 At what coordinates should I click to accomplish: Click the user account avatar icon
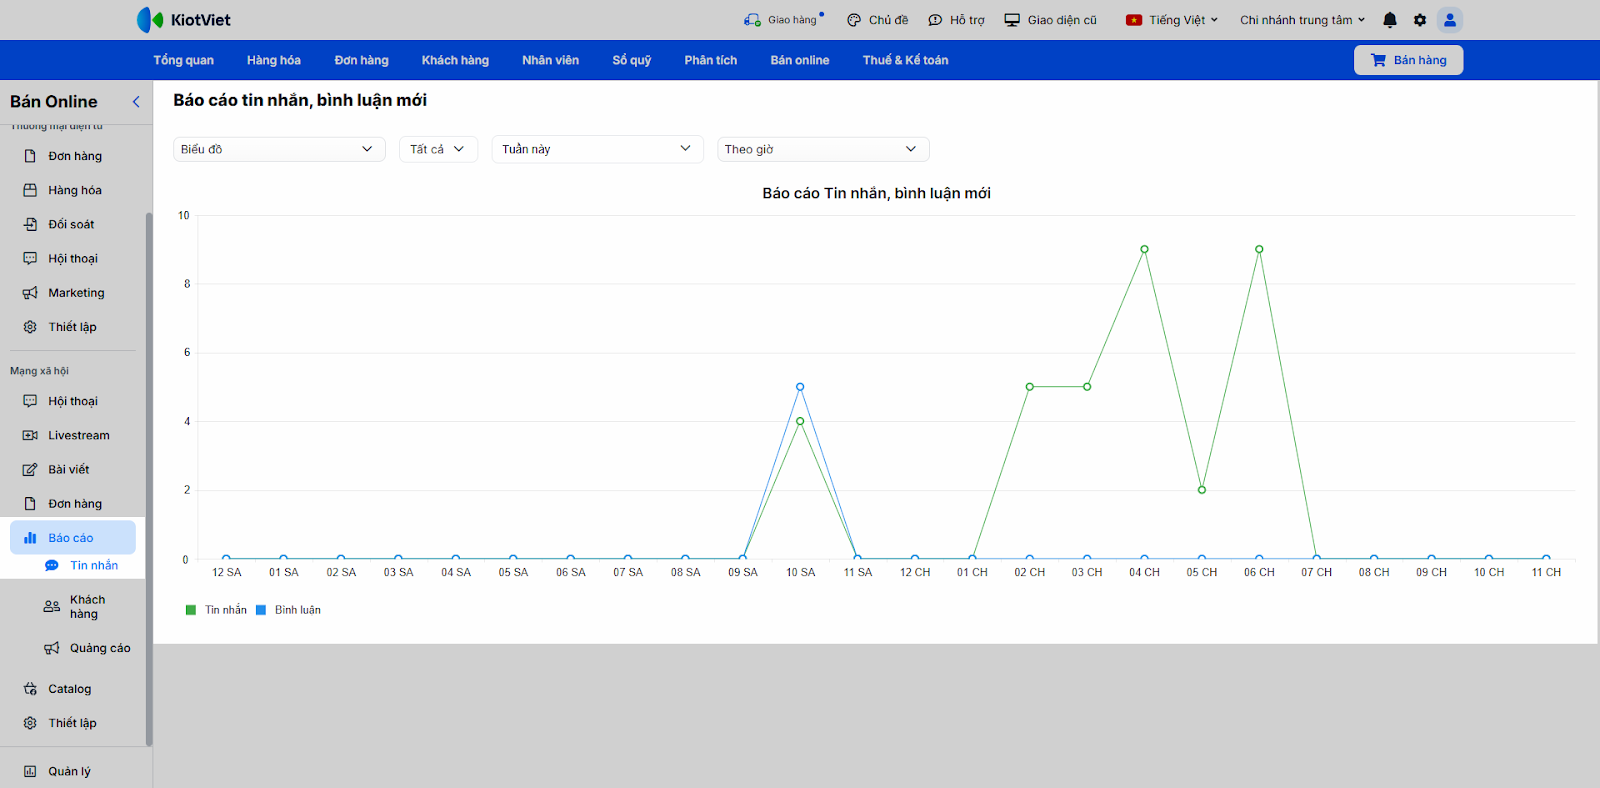[x=1449, y=20]
